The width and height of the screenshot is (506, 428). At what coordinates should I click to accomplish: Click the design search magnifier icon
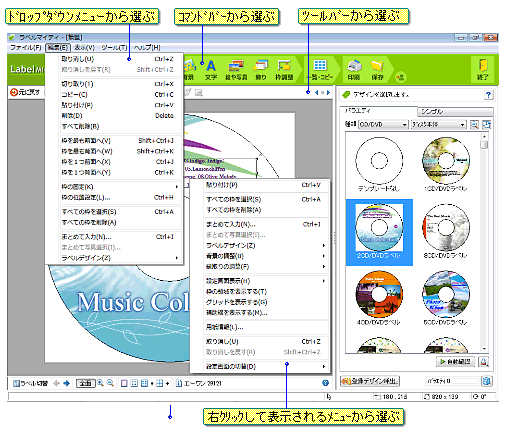(x=474, y=125)
